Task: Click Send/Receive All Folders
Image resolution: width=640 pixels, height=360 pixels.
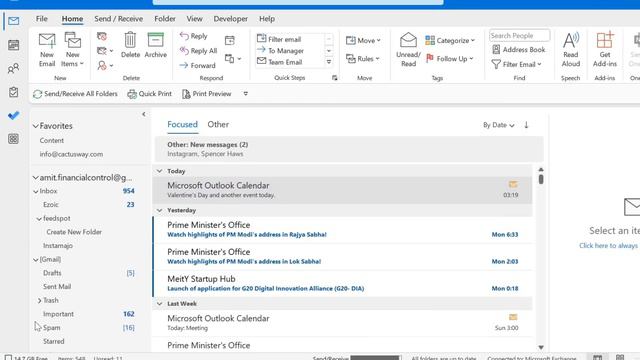Action: (x=75, y=94)
